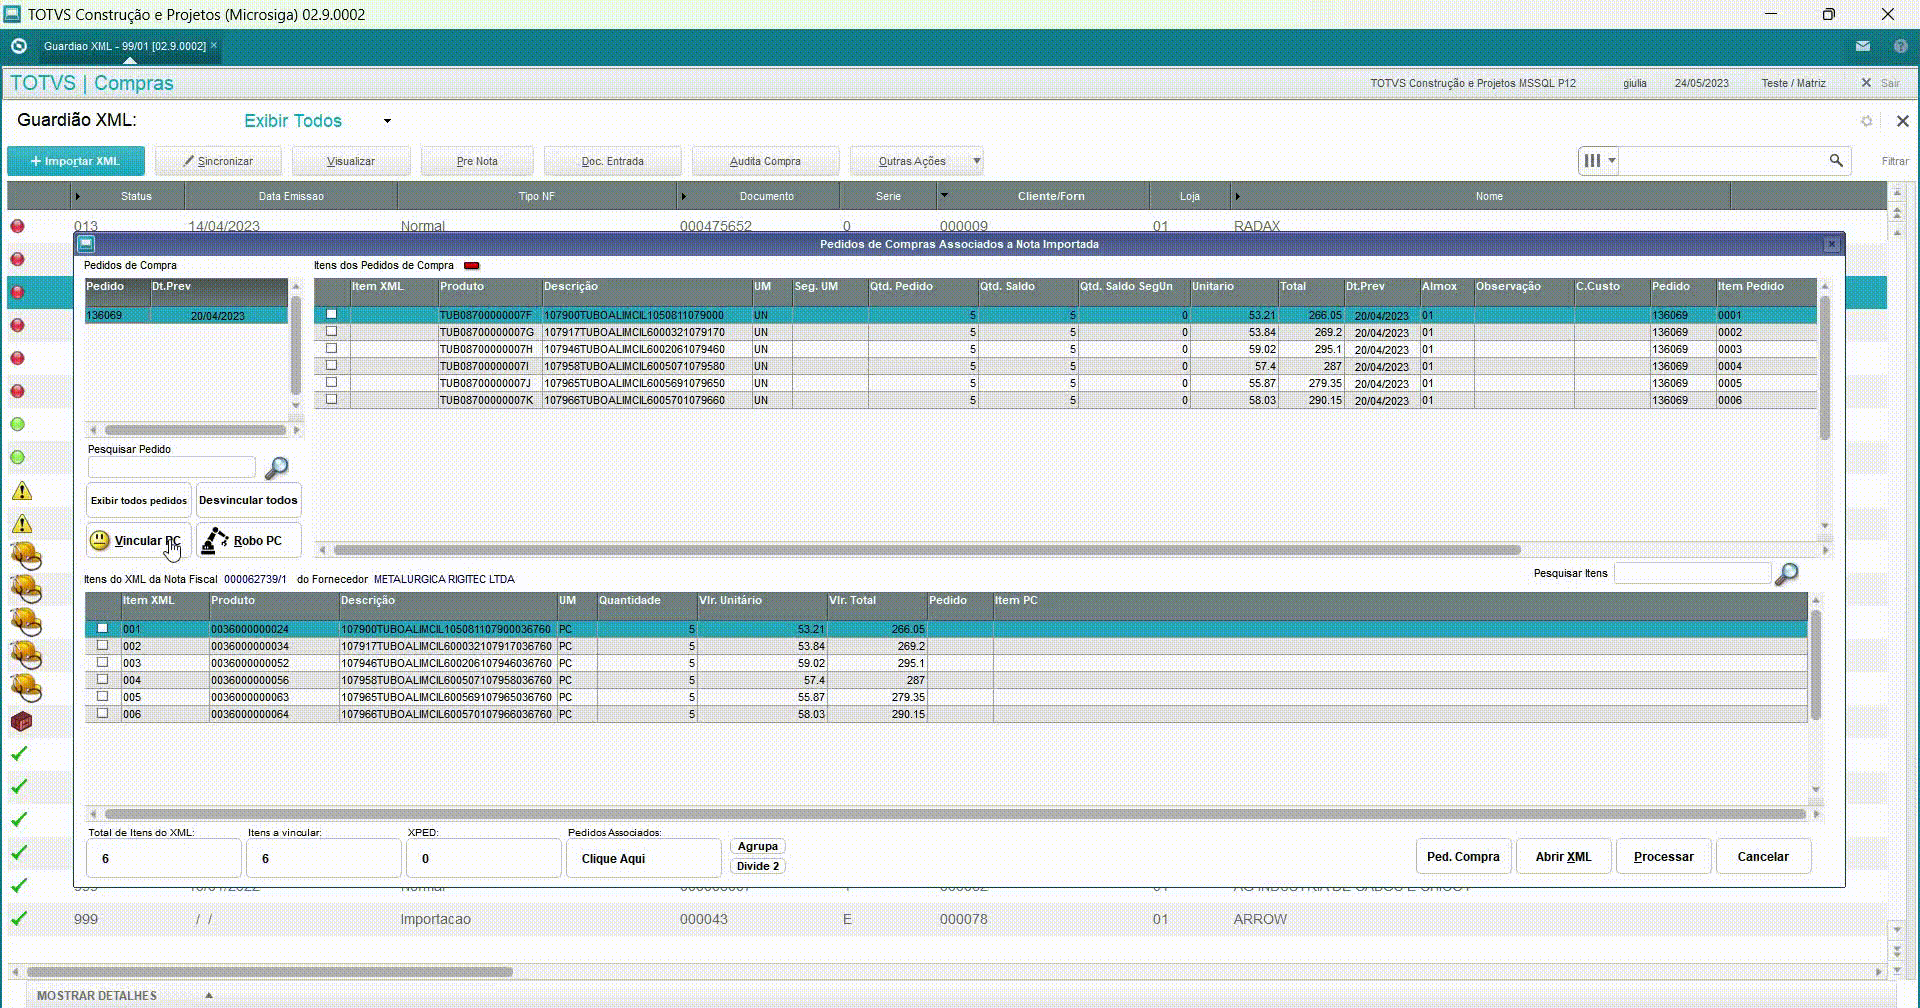1920x1008 pixels.
Task: Expand the Outras Ações dropdown arrow
Action: [x=977, y=161]
